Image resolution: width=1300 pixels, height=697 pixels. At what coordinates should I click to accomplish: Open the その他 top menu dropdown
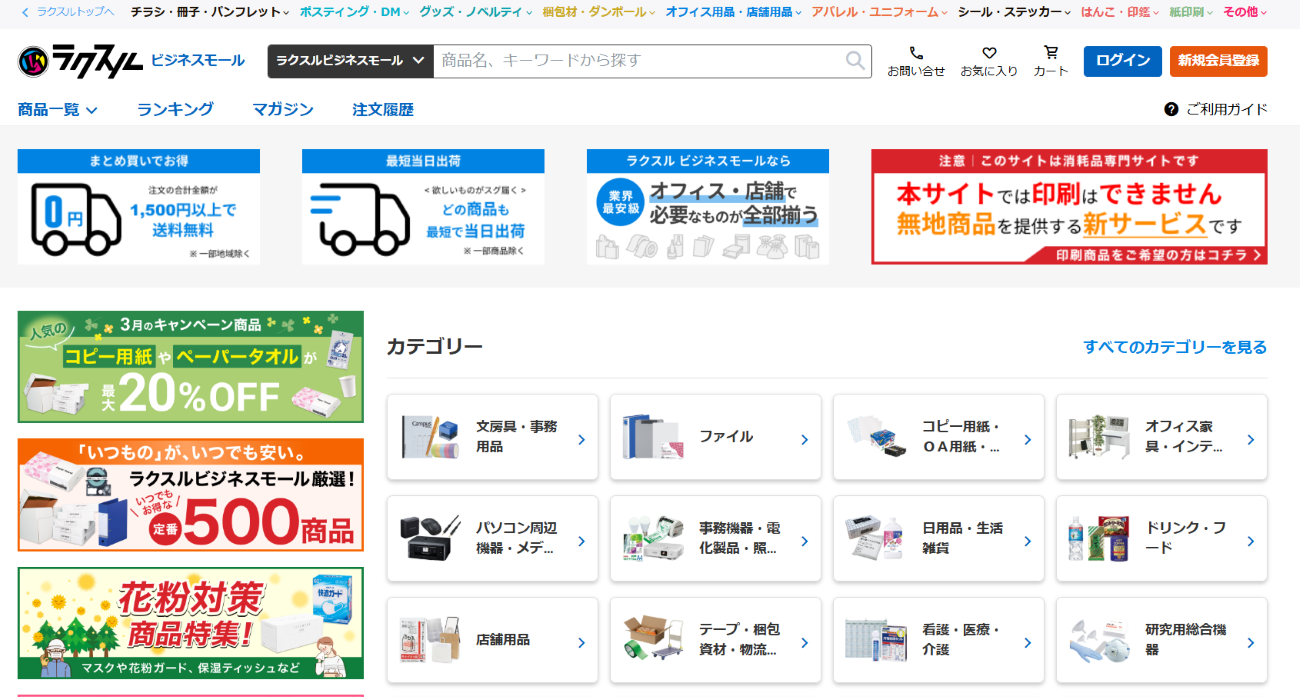1244,12
